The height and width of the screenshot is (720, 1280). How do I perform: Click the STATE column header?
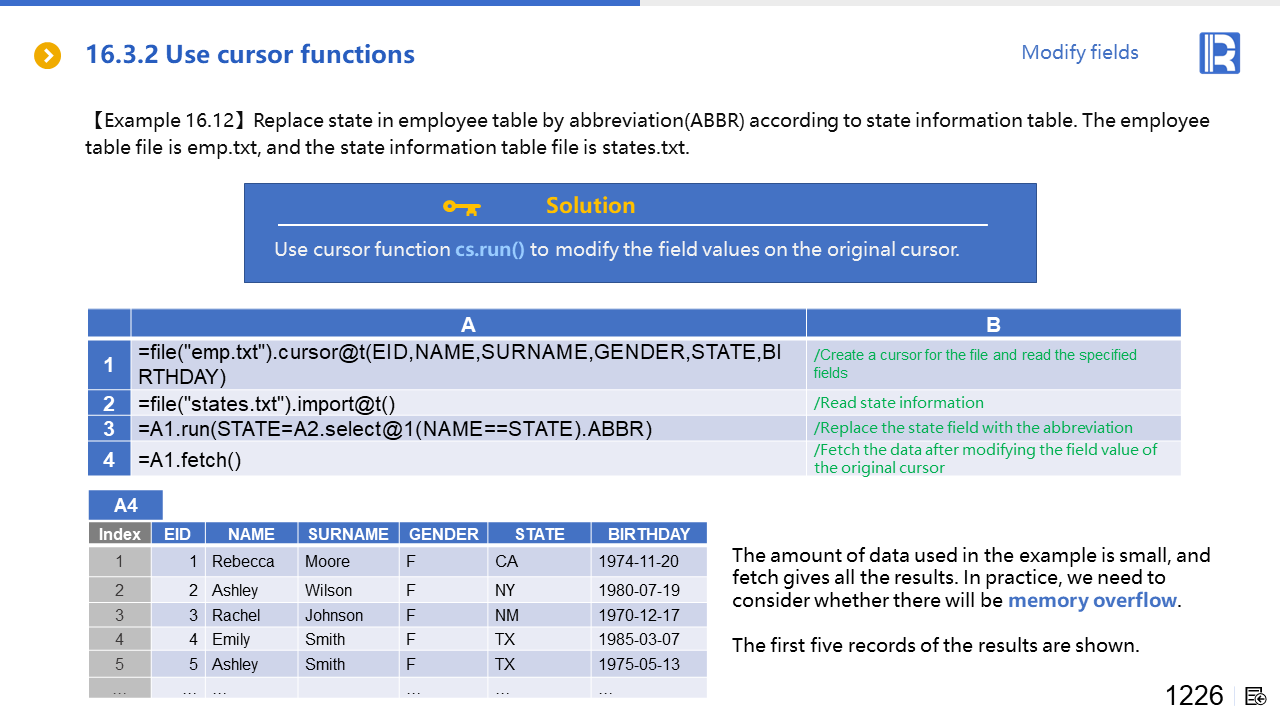pos(539,534)
